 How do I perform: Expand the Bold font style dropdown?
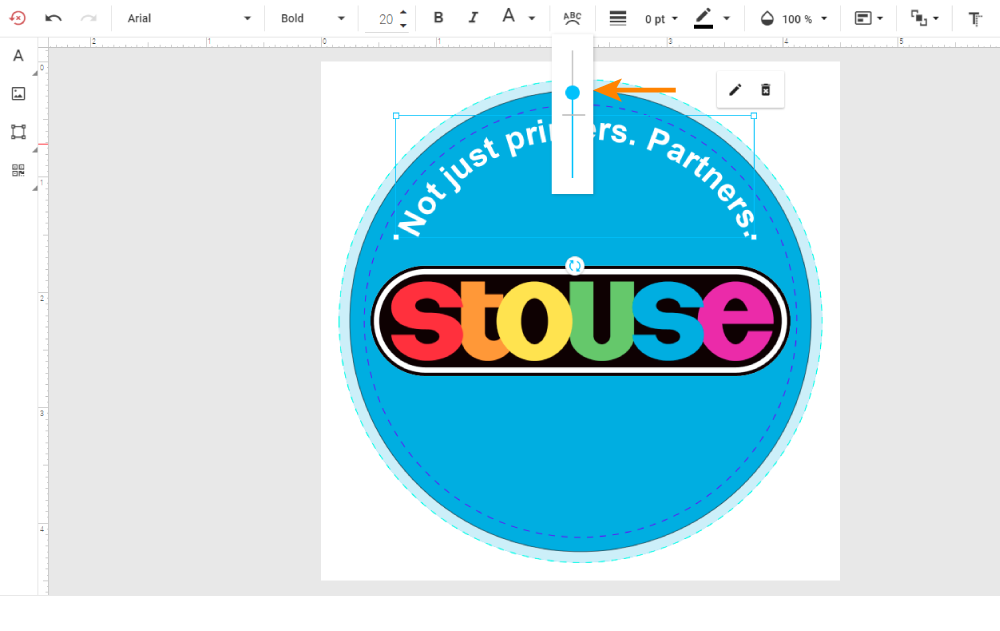[312, 18]
